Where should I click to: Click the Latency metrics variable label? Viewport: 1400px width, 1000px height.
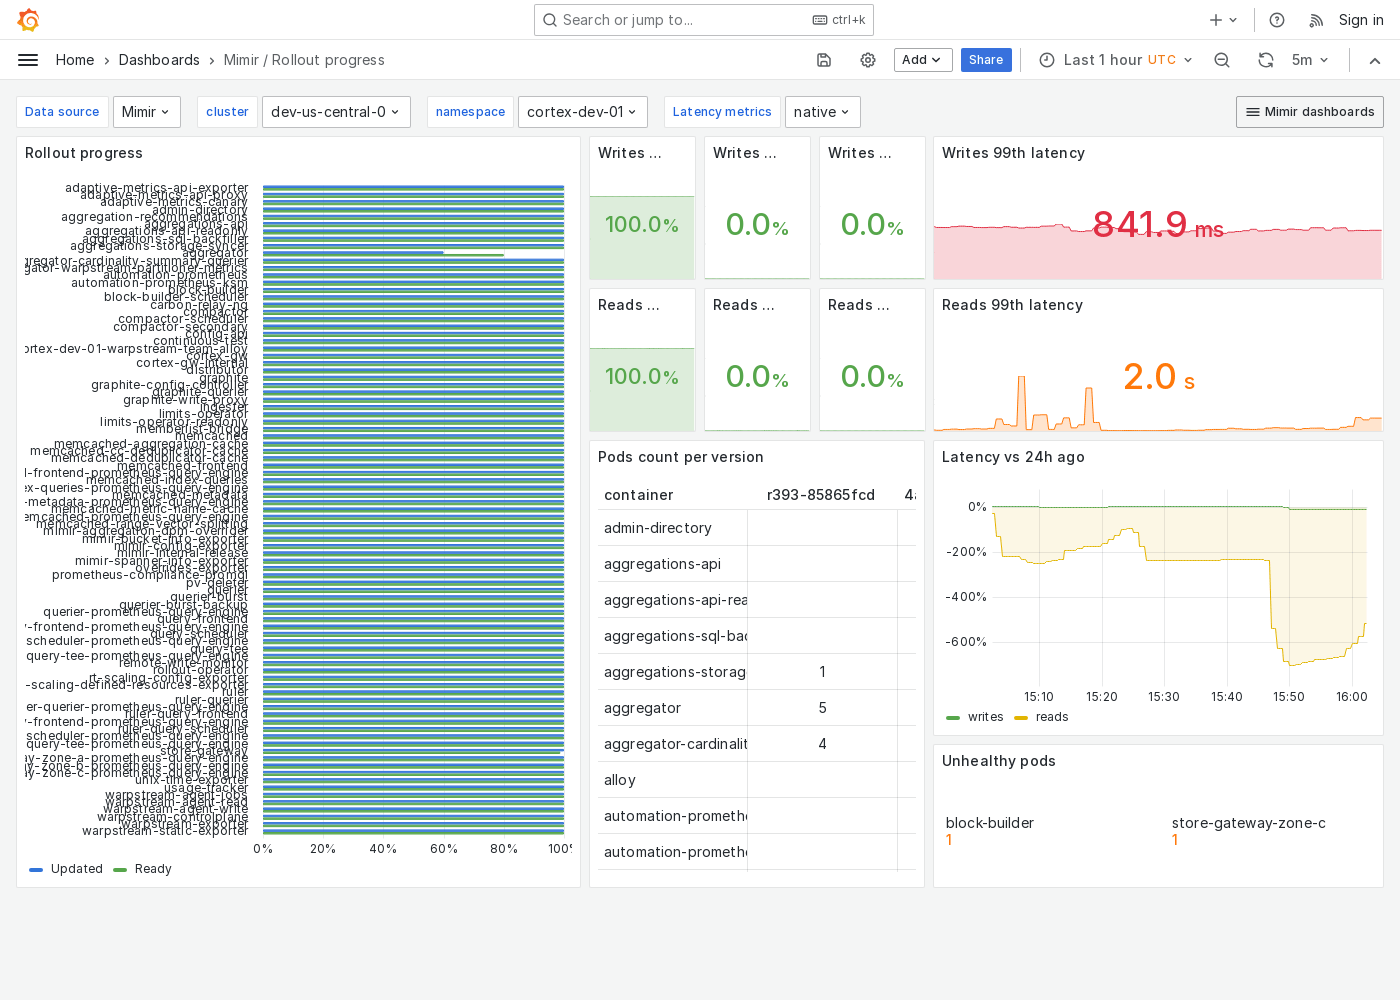722,112
